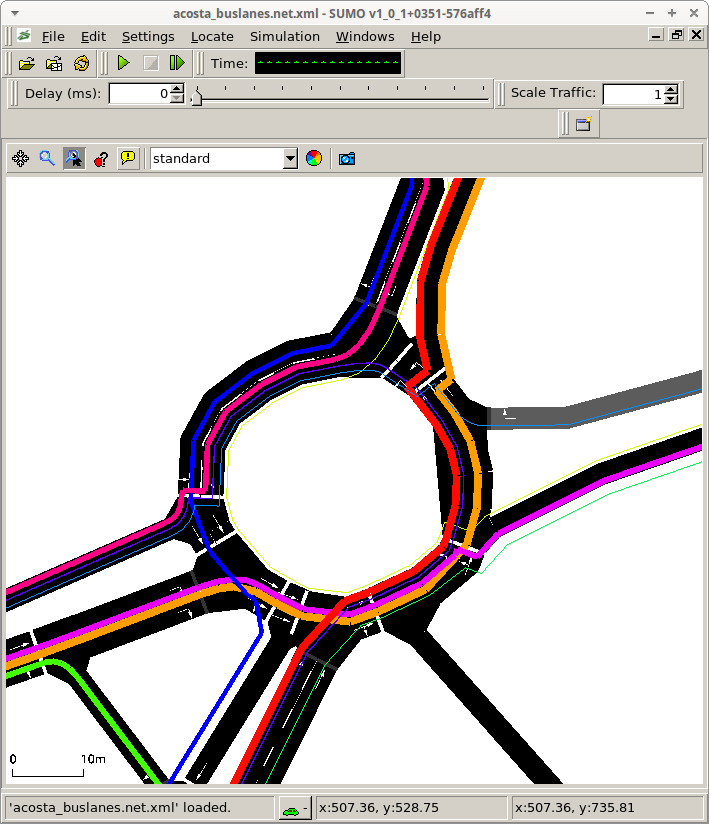Start the simulation with the Run button
Image resolution: width=709 pixels, height=824 pixels.
click(123, 63)
